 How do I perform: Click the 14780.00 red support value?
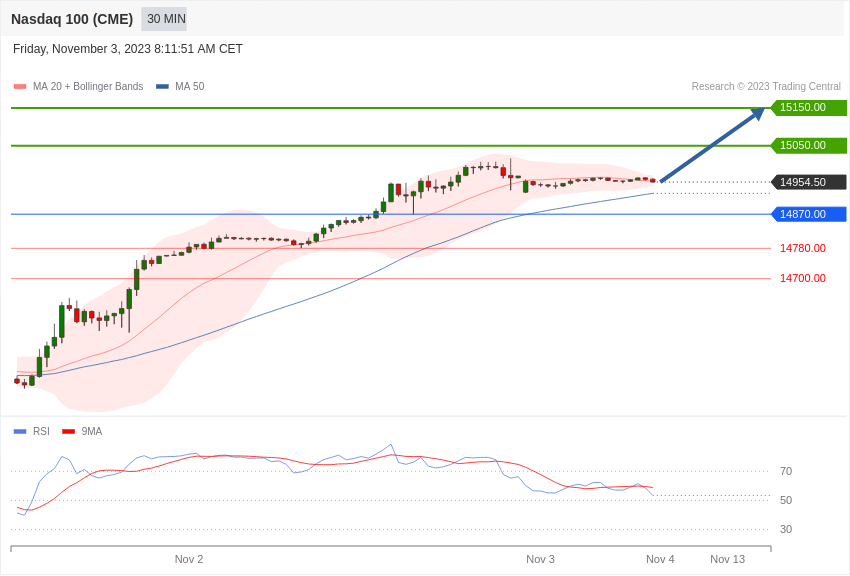803,248
